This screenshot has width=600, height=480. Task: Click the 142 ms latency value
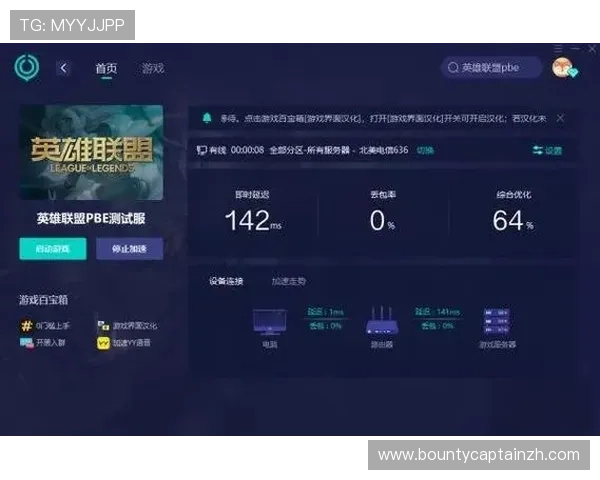click(253, 220)
